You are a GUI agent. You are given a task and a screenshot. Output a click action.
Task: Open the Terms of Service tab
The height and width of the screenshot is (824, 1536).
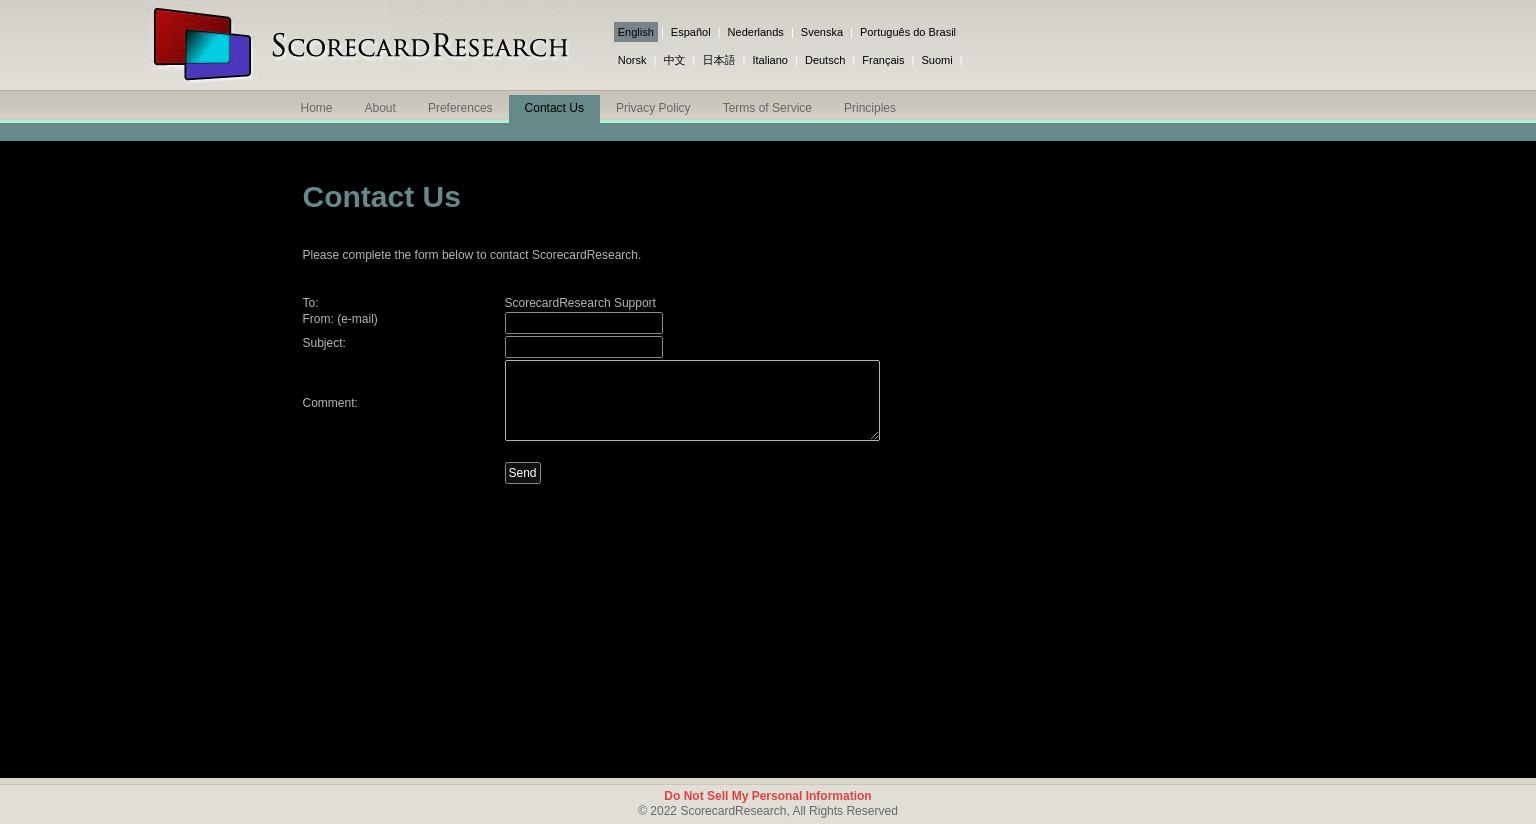767,108
